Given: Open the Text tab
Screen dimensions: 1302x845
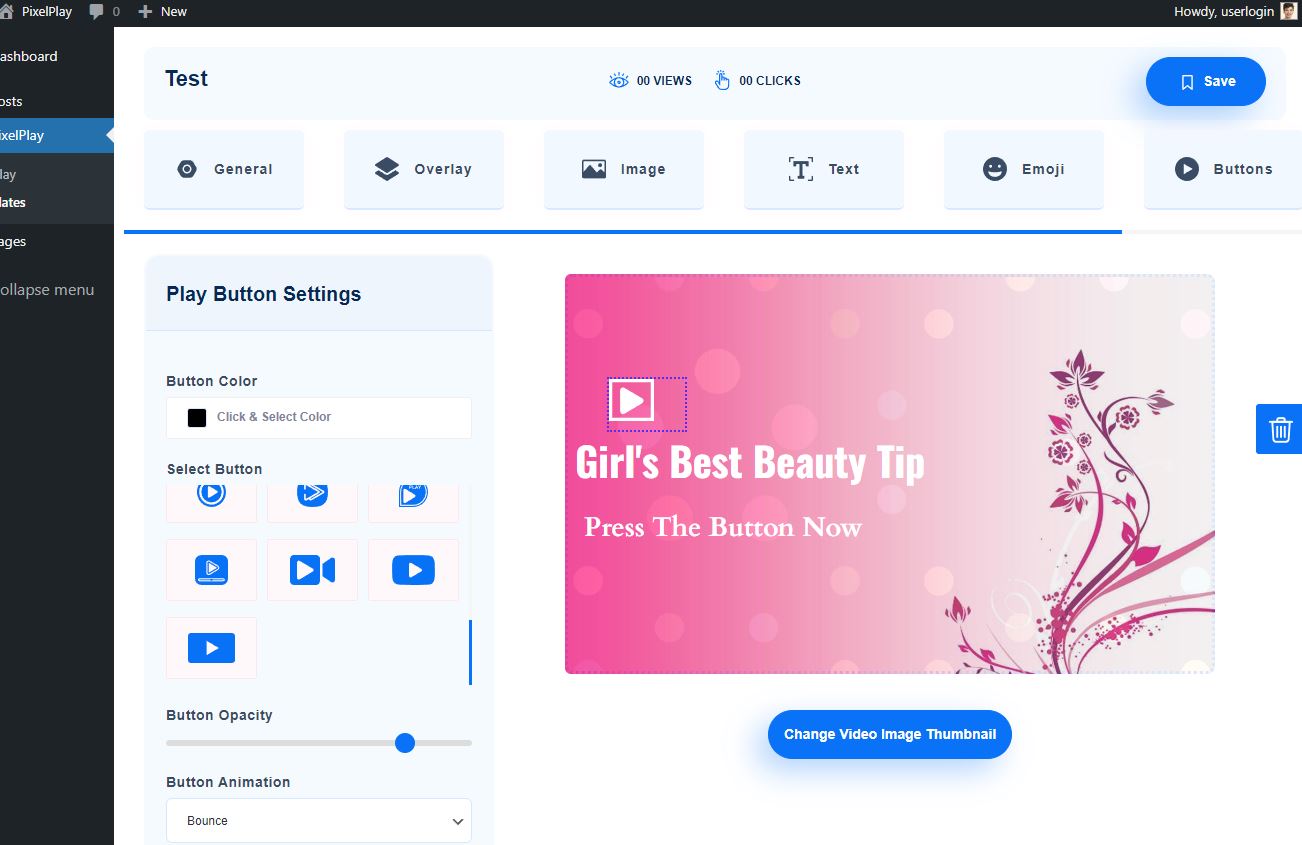Looking at the screenshot, I should tap(824, 169).
